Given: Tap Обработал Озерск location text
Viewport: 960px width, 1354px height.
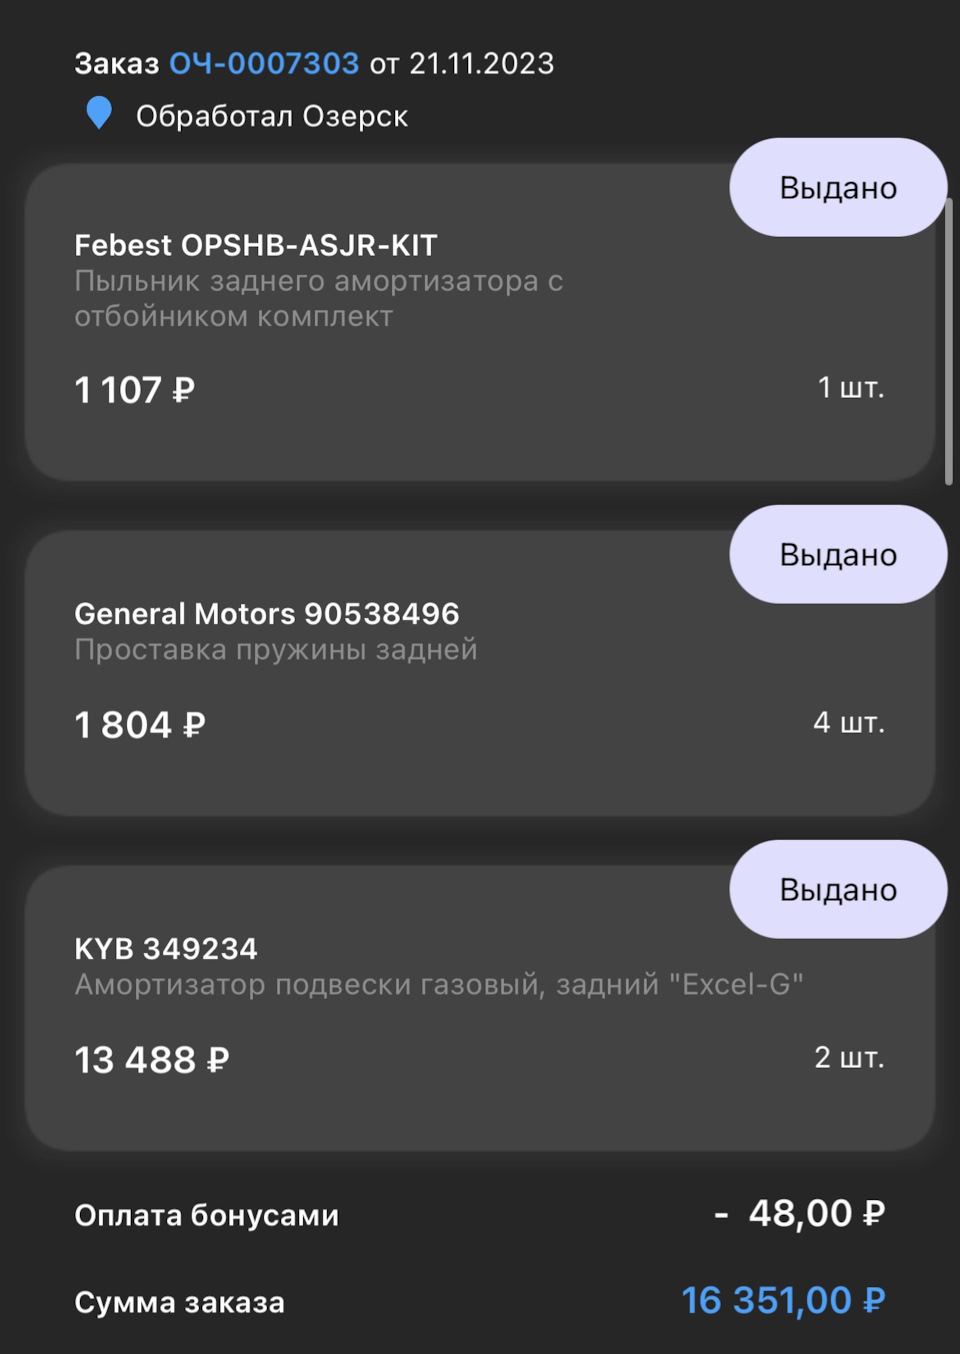Looking at the screenshot, I should 272,117.
